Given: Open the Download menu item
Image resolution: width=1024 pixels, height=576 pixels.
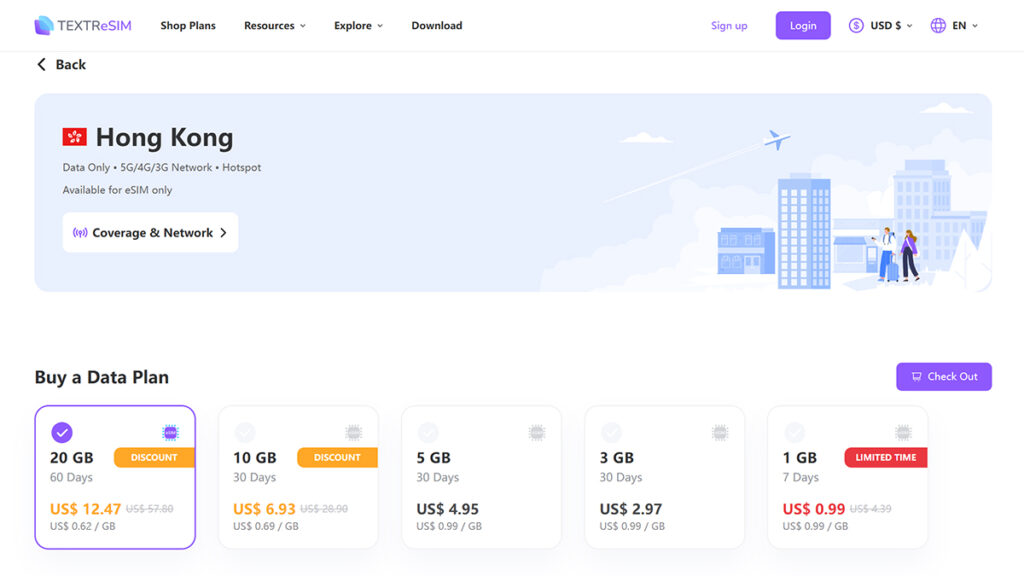Looking at the screenshot, I should tap(437, 26).
